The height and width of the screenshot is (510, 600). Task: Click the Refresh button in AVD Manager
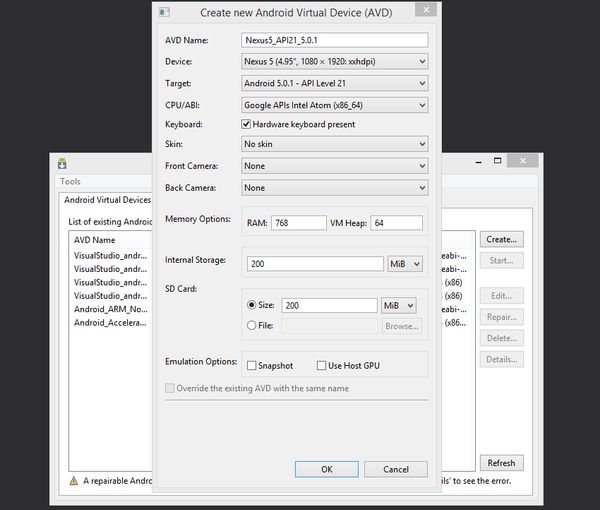tap(502, 463)
